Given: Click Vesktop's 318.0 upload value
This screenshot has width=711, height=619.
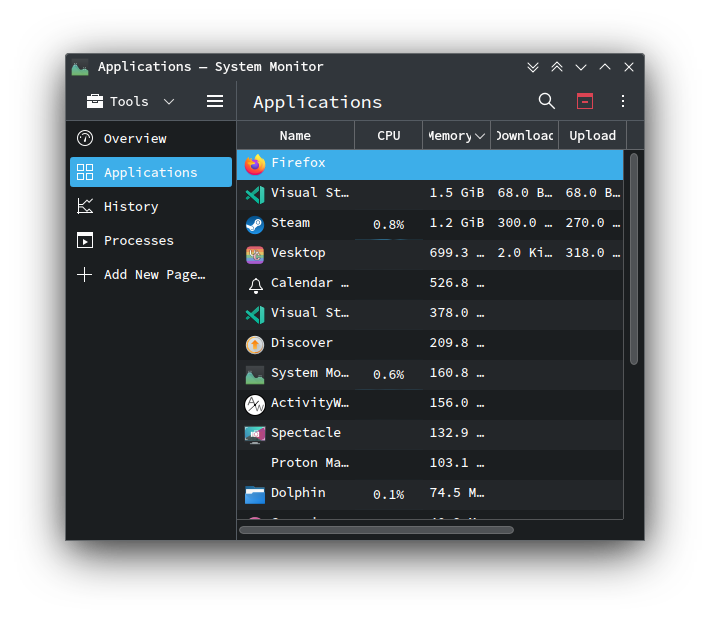Looking at the screenshot, I should 593,253.
